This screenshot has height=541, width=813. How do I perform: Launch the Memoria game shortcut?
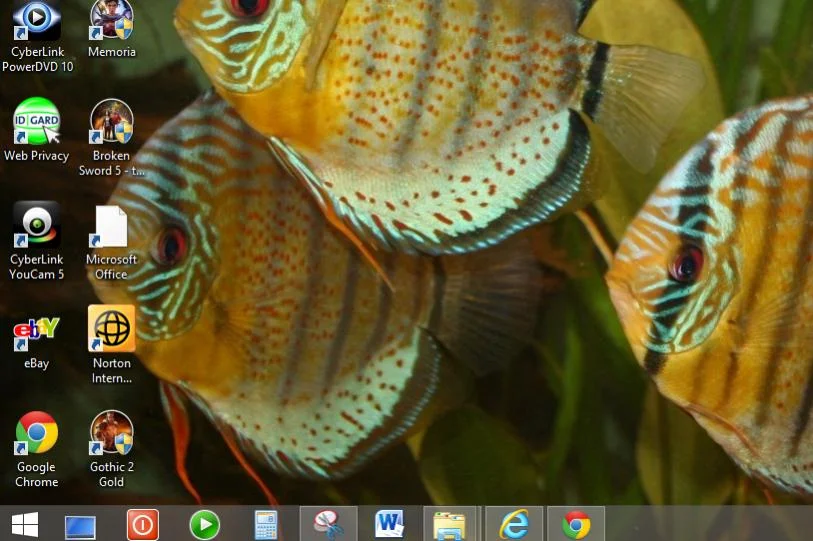pyautogui.click(x=111, y=20)
